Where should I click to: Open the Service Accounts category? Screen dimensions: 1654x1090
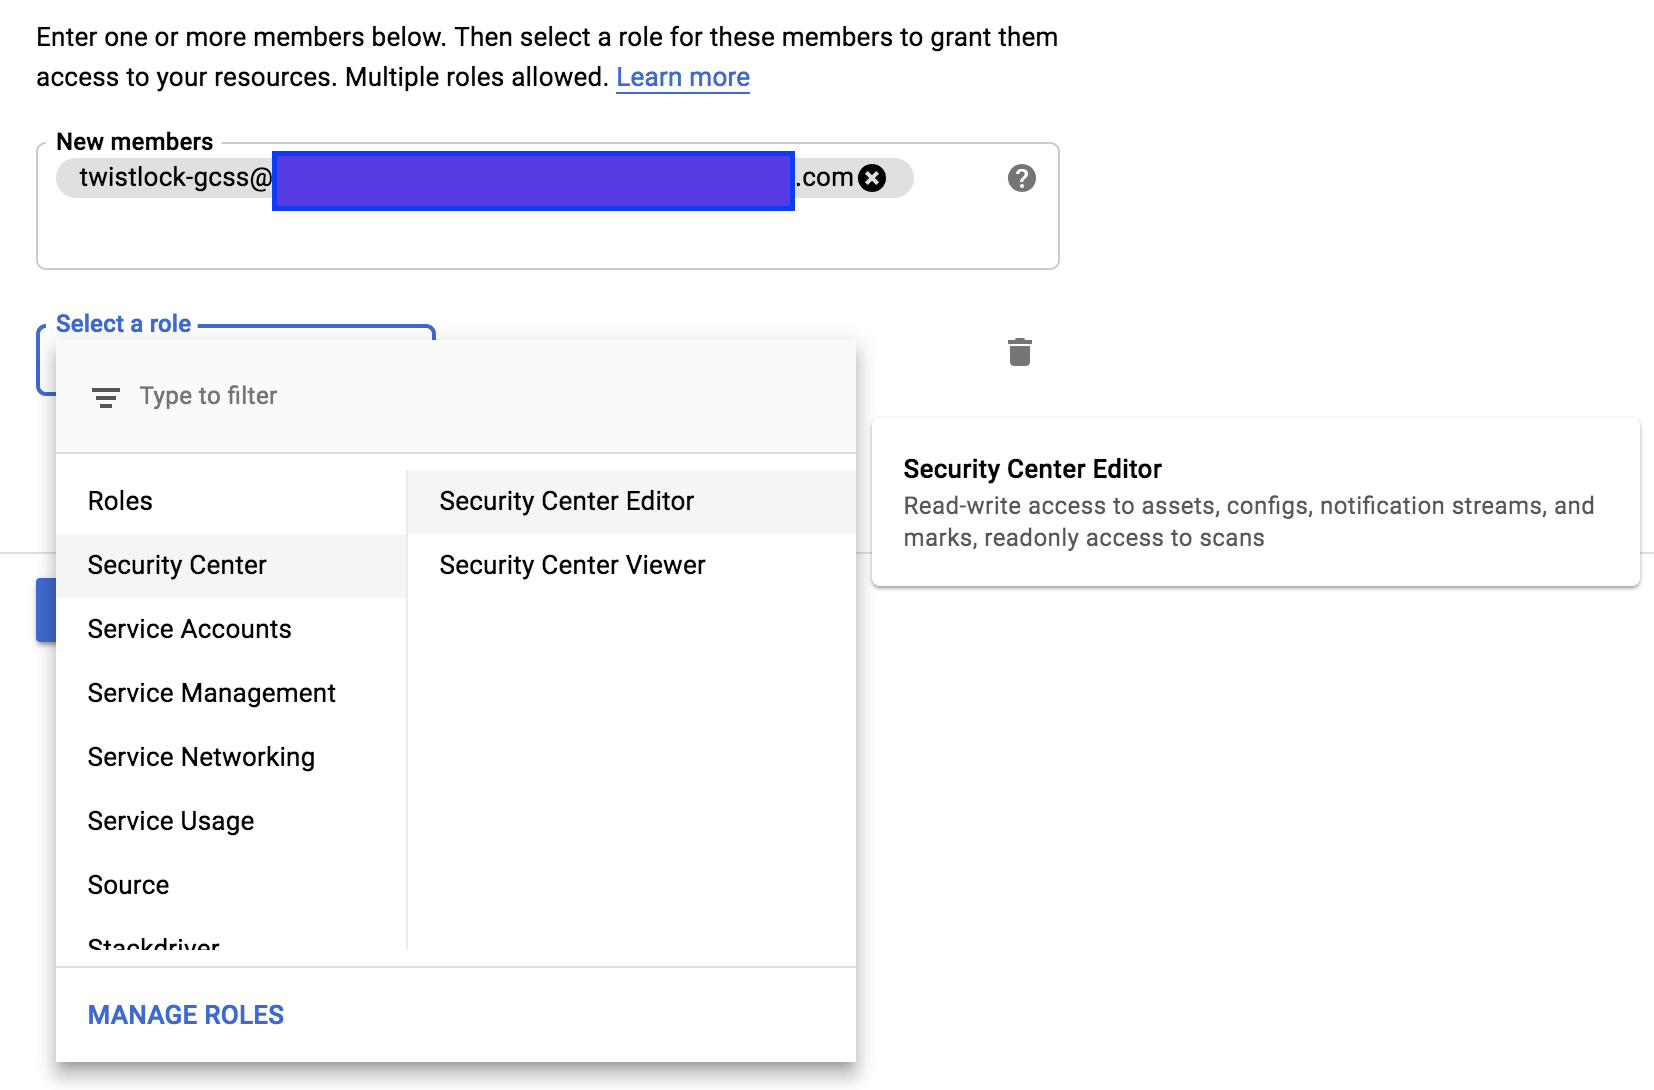pos(231,629)
